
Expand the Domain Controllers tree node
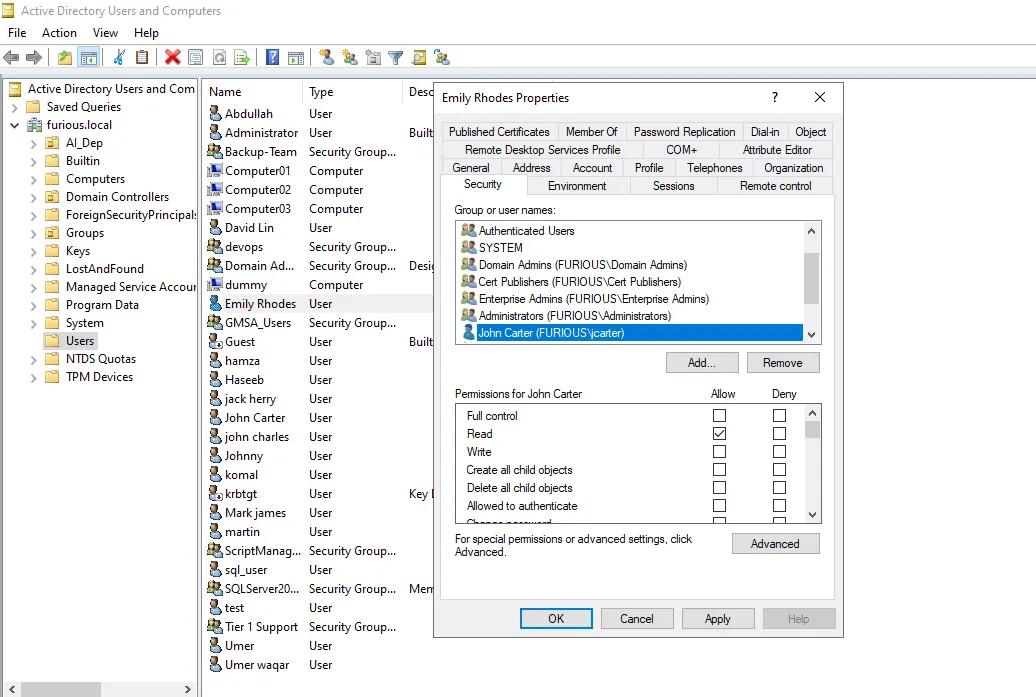33,197
